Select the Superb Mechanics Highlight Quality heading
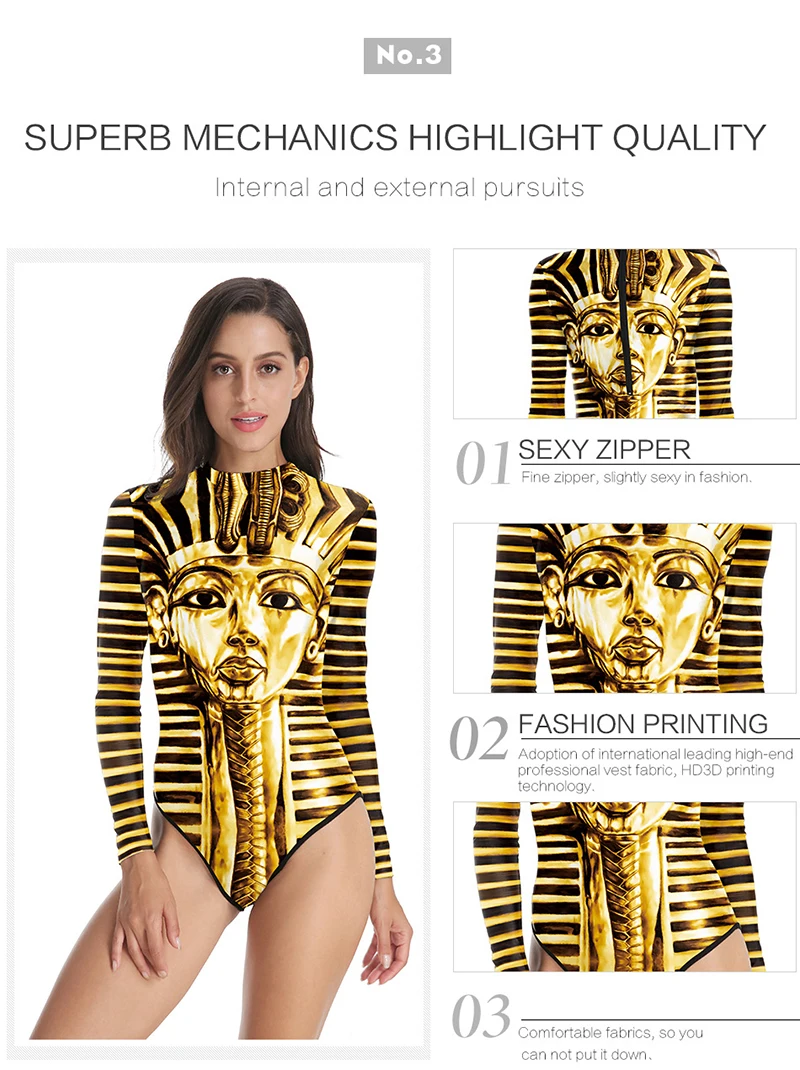 pos(395,138)
